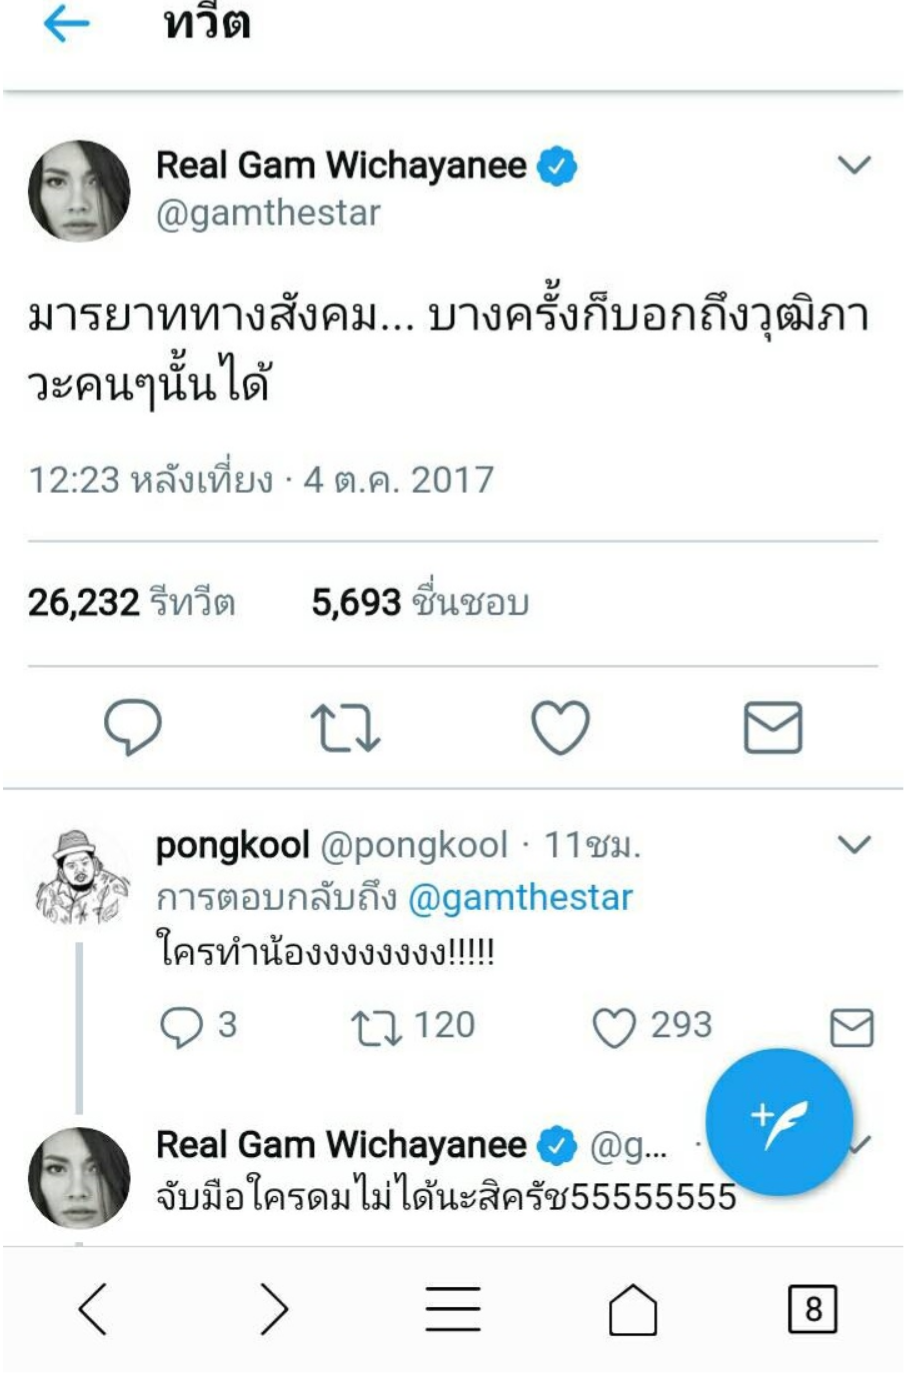
Task: Open the compose new tweet floating button
Action: click(779, 1122)
